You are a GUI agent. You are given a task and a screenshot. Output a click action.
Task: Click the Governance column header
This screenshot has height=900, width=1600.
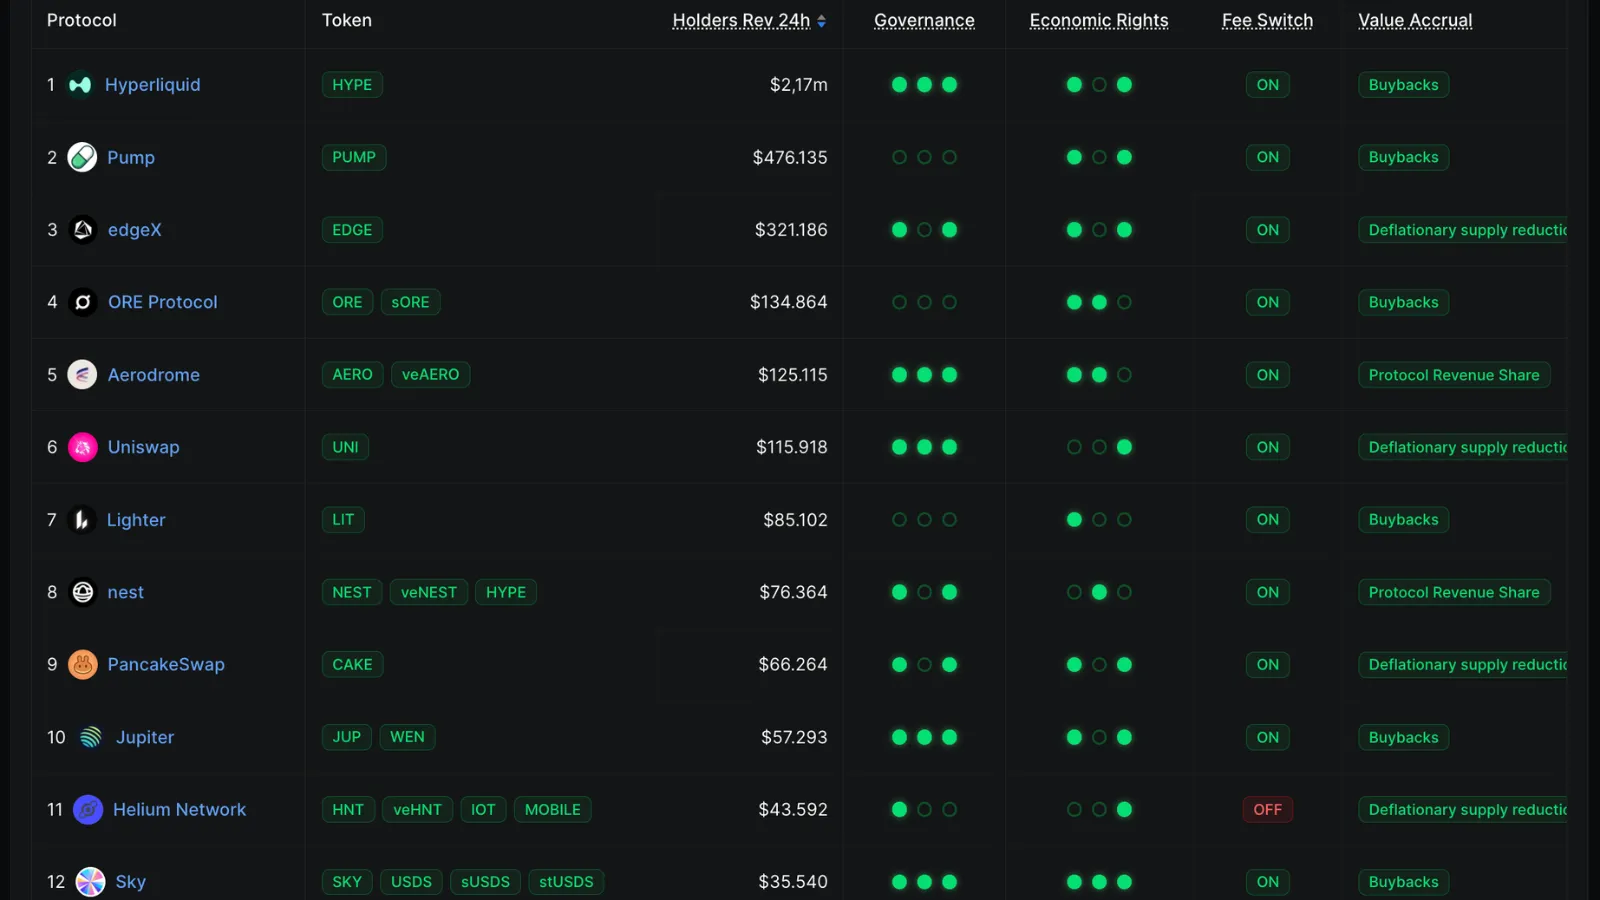(x=924, y=21)
